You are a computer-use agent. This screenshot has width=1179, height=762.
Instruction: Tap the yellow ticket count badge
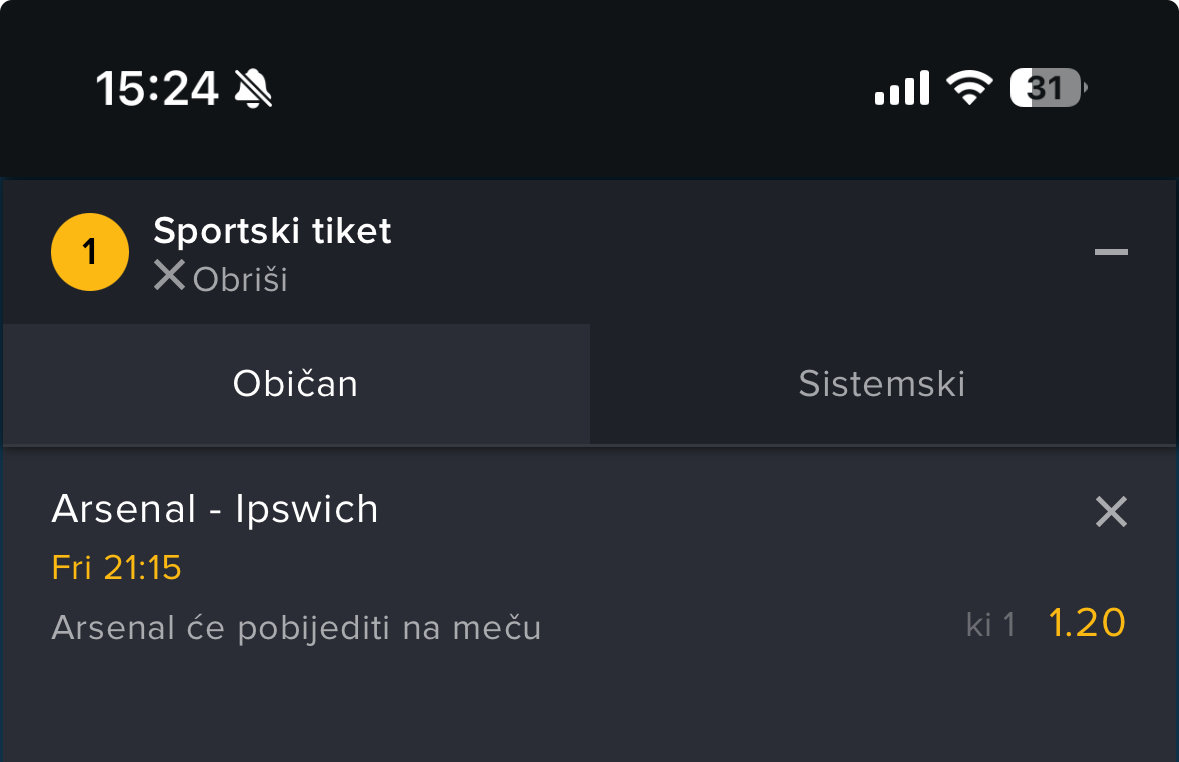click(90, 252)
